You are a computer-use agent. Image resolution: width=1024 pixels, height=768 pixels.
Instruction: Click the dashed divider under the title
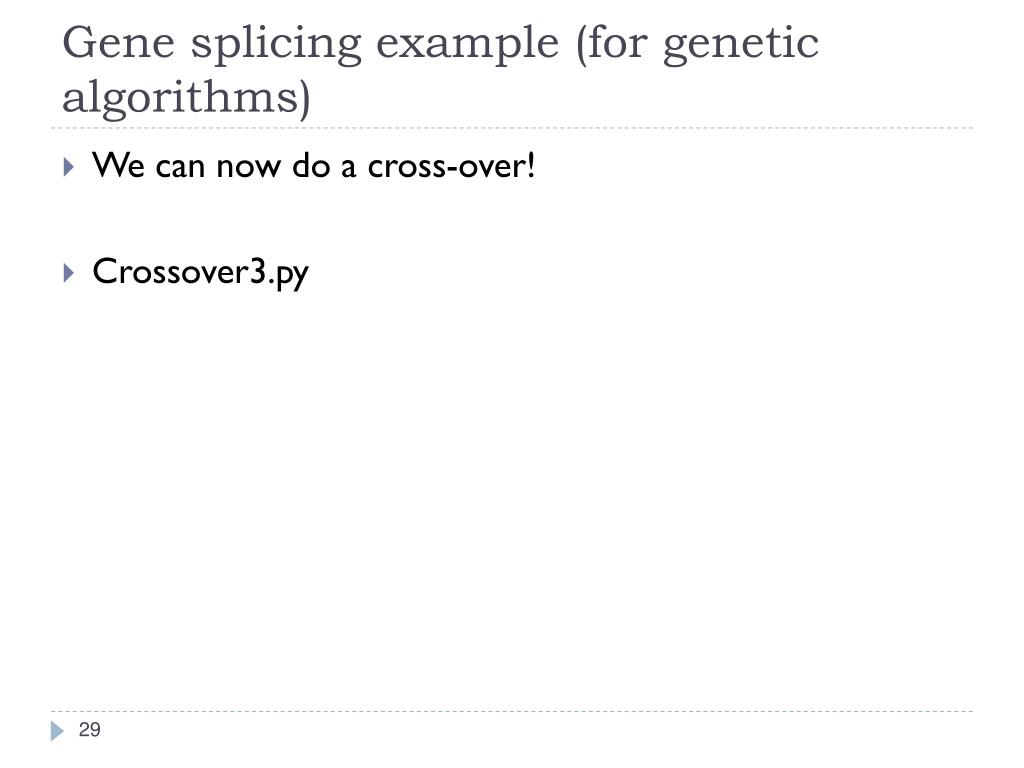512,128
